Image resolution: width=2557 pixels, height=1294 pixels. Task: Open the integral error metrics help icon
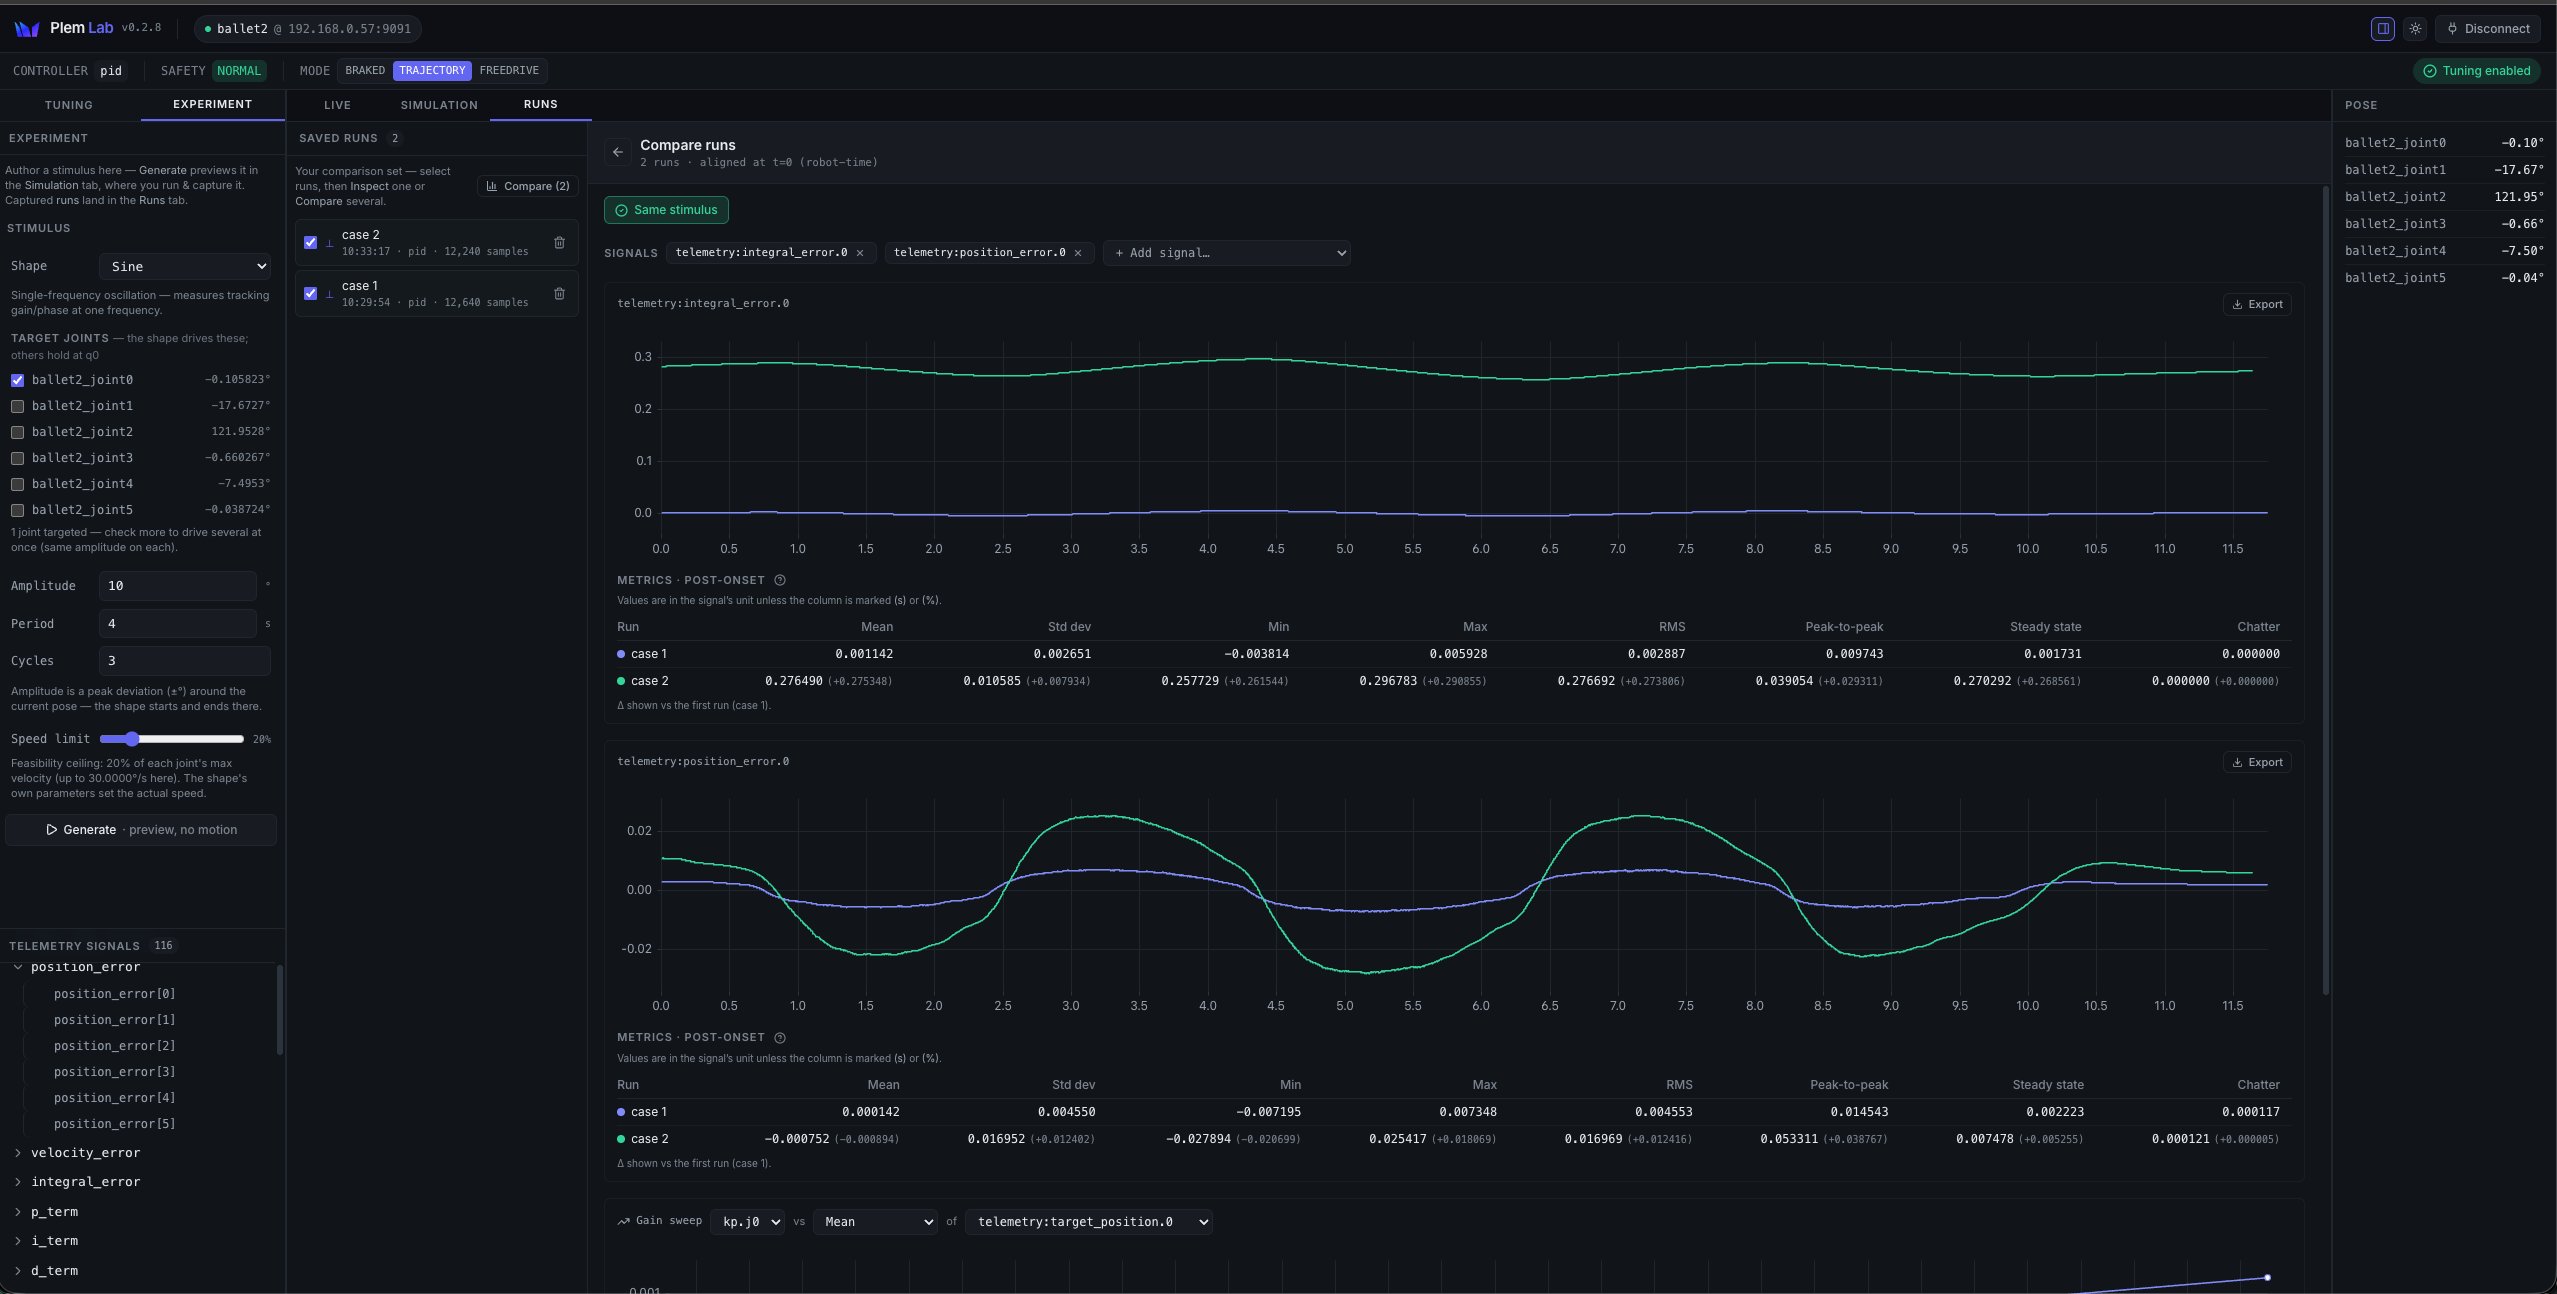pos(780,580)
